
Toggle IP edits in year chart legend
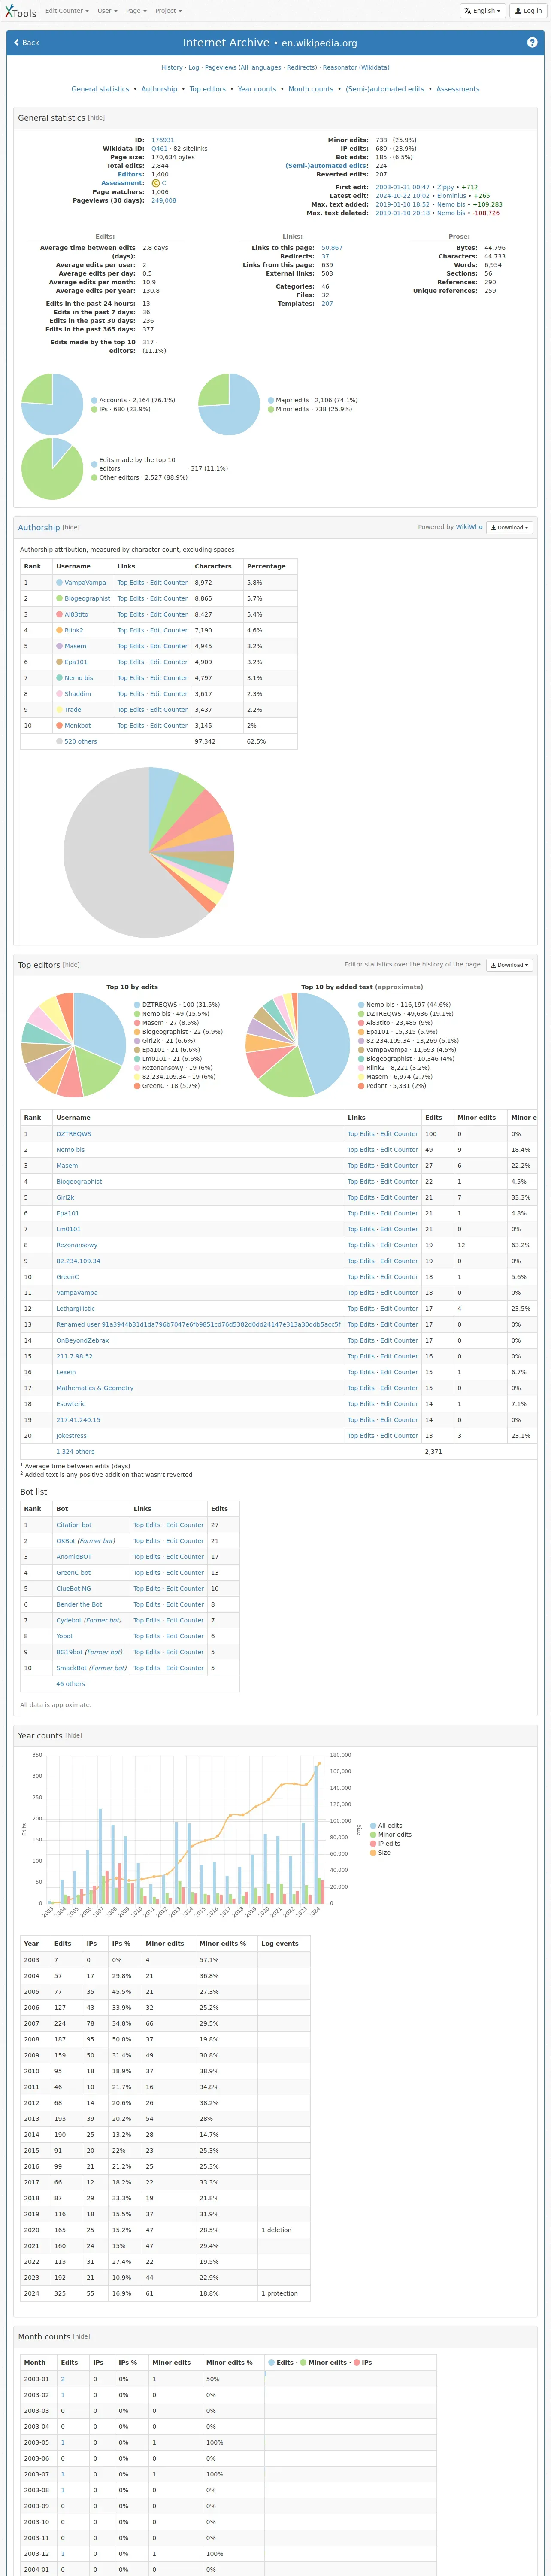pyautogui.click(x=385, y=1844)
